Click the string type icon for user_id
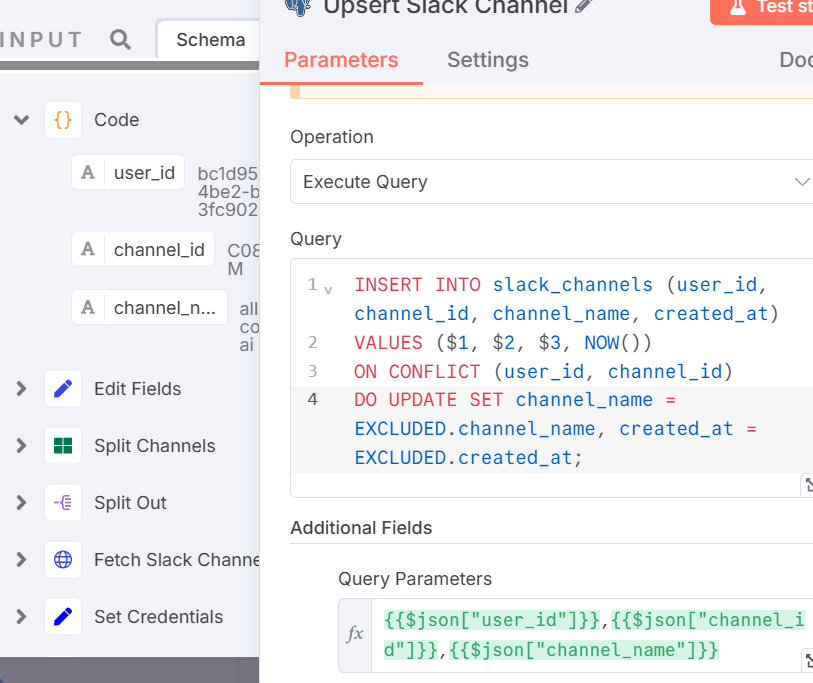Viewport: 813px width, 683px height. click(x=88, y=172)
